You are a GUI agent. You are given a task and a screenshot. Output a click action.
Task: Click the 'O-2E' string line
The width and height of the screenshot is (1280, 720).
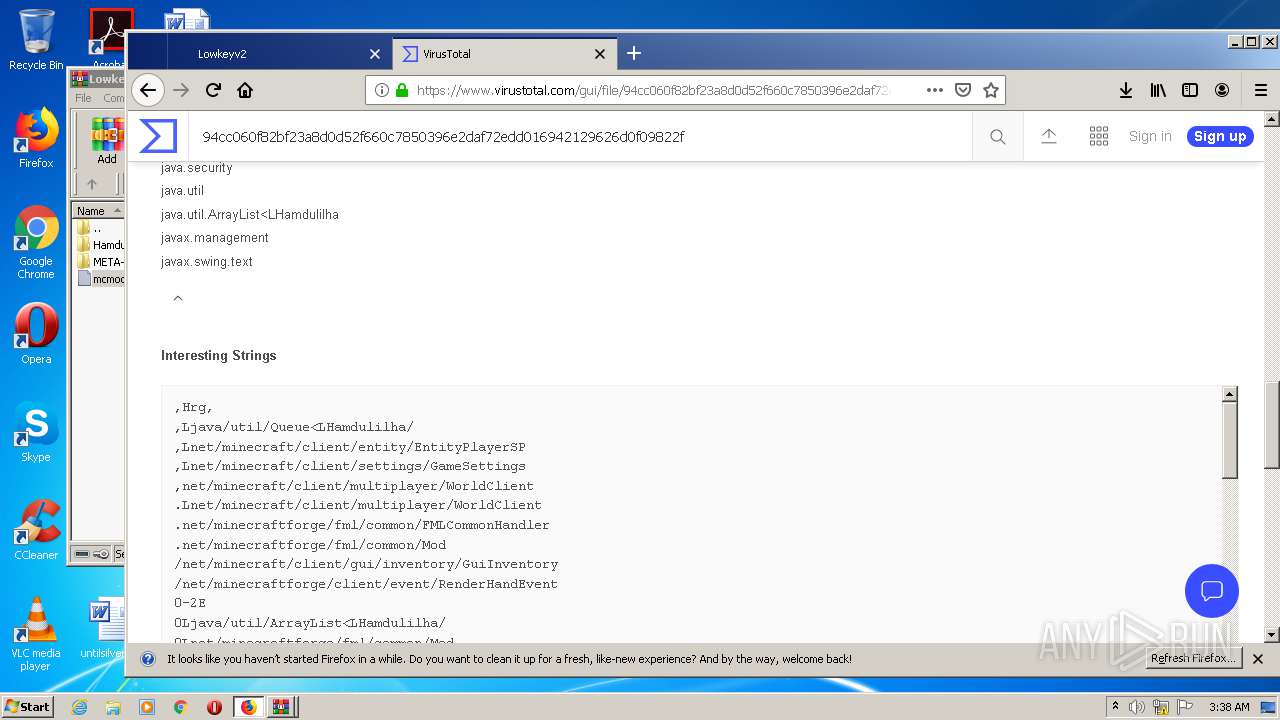(x=190, y=603)
